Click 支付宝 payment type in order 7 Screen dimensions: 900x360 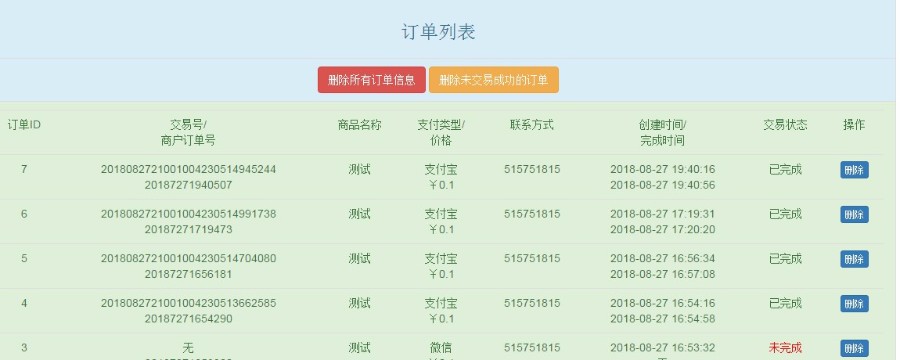point(441,169)
